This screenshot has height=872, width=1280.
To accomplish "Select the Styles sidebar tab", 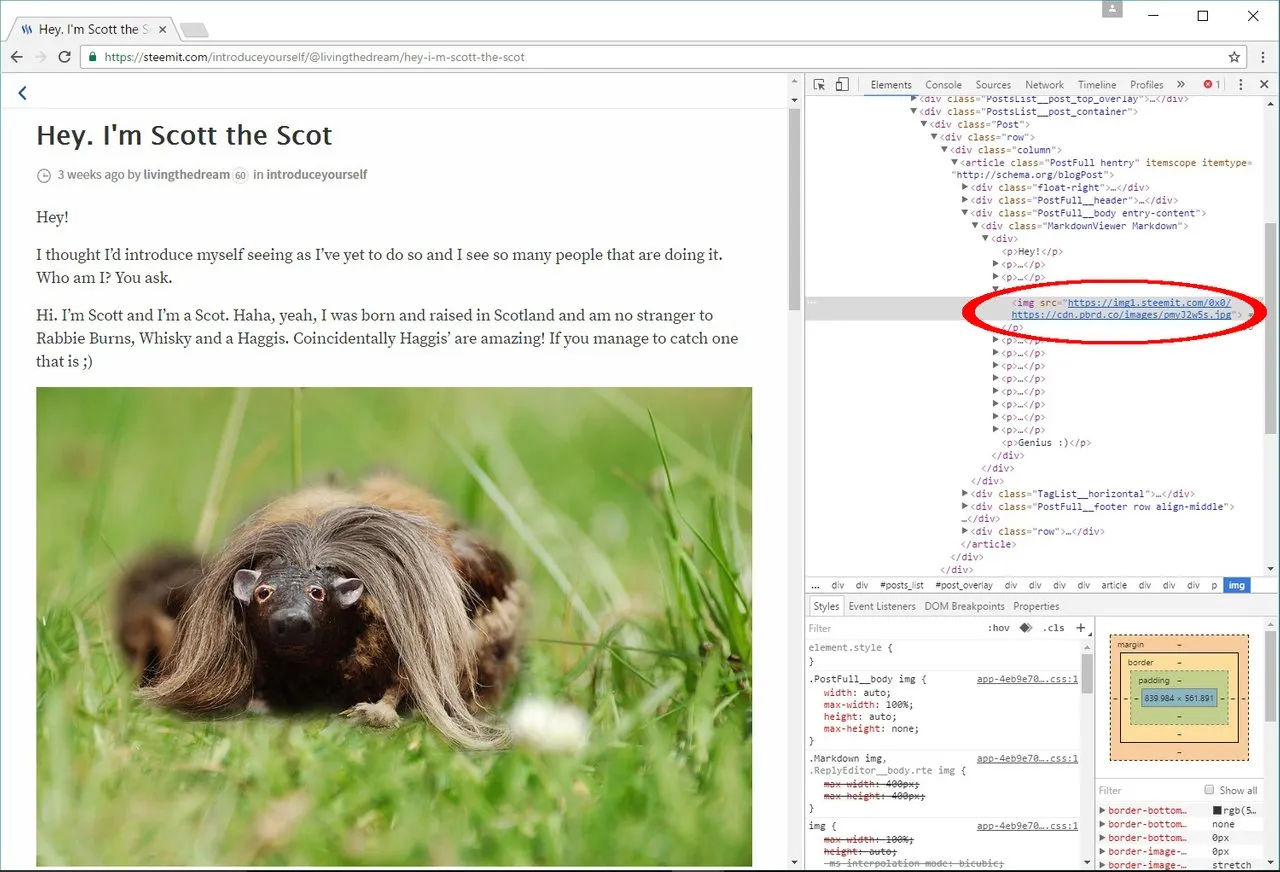I will coord(826,606).
